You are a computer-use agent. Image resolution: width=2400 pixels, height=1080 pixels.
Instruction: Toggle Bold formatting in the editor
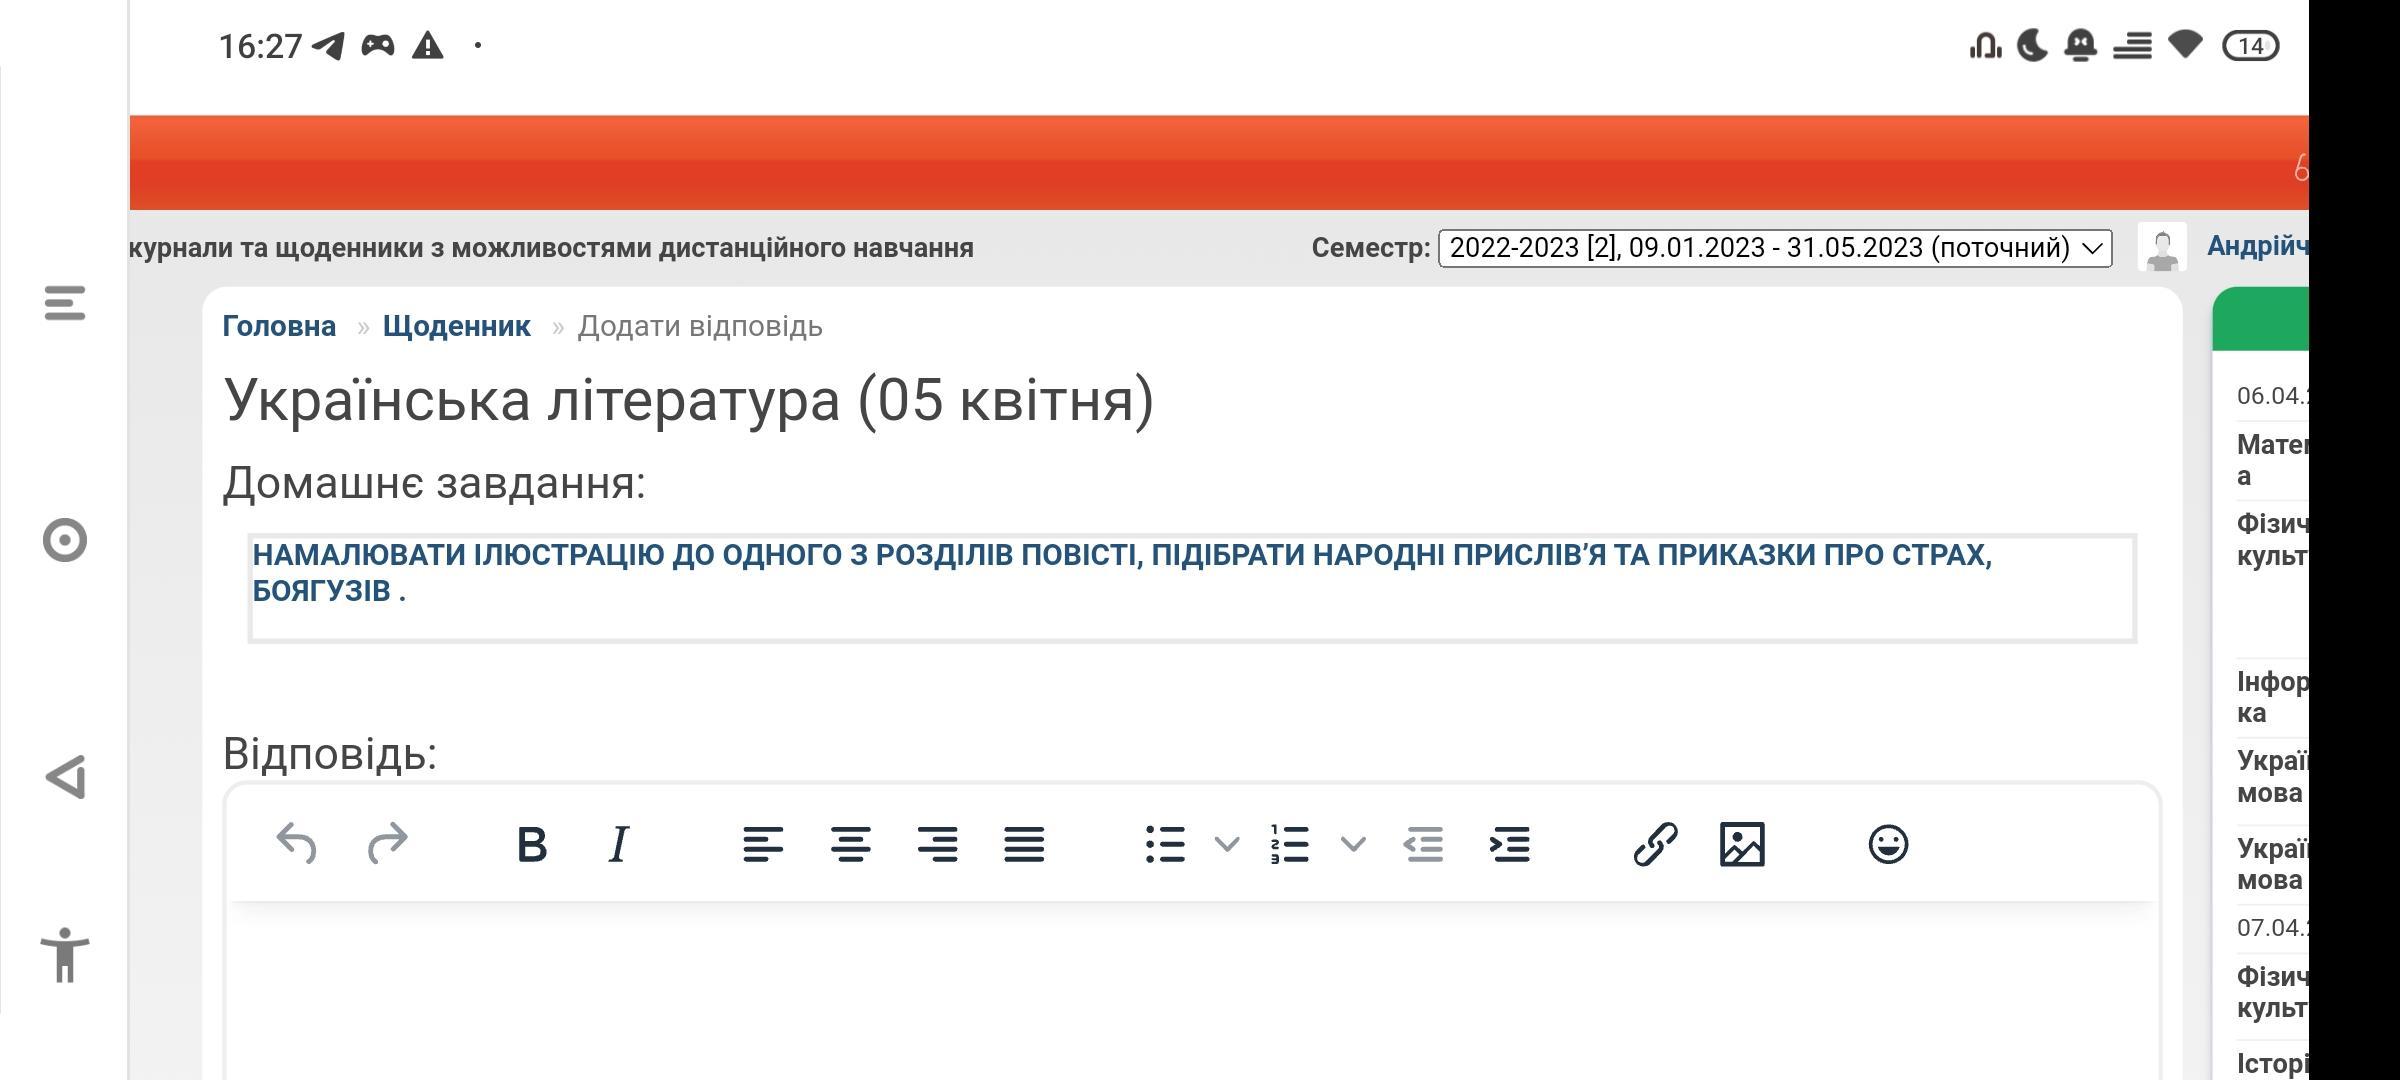[x=532, y=844]
